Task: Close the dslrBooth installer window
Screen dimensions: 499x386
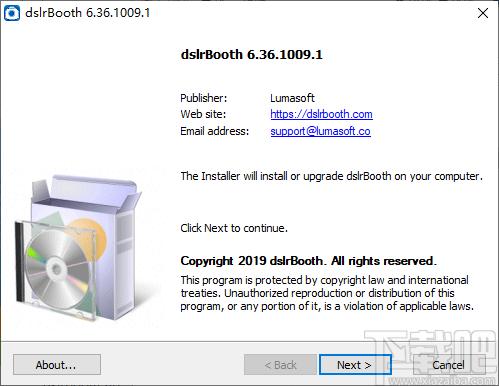Action: [483, 13]
